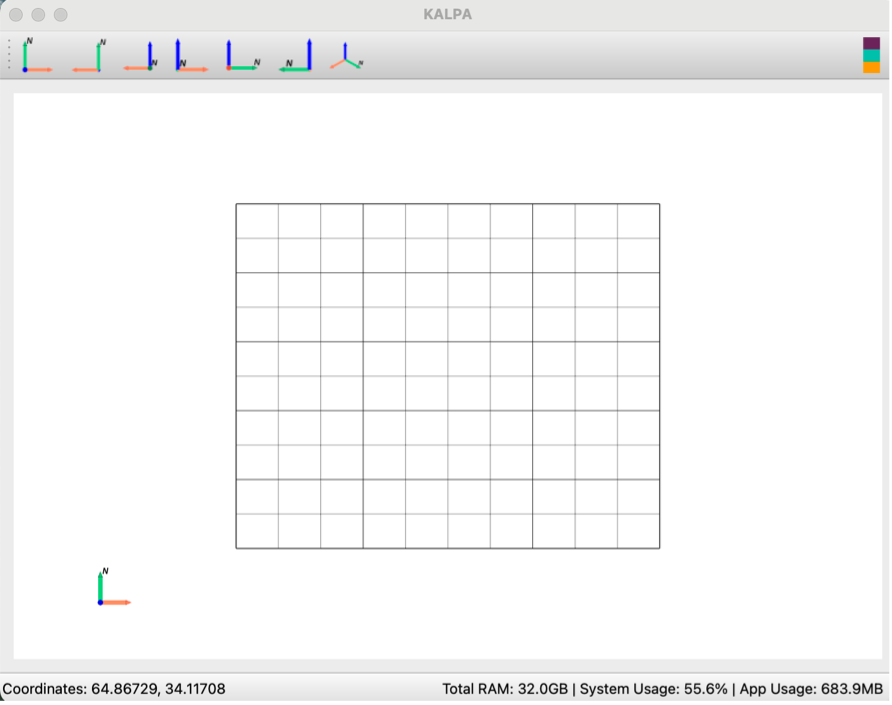
Task: Select the purple color block
Action: 871,43
